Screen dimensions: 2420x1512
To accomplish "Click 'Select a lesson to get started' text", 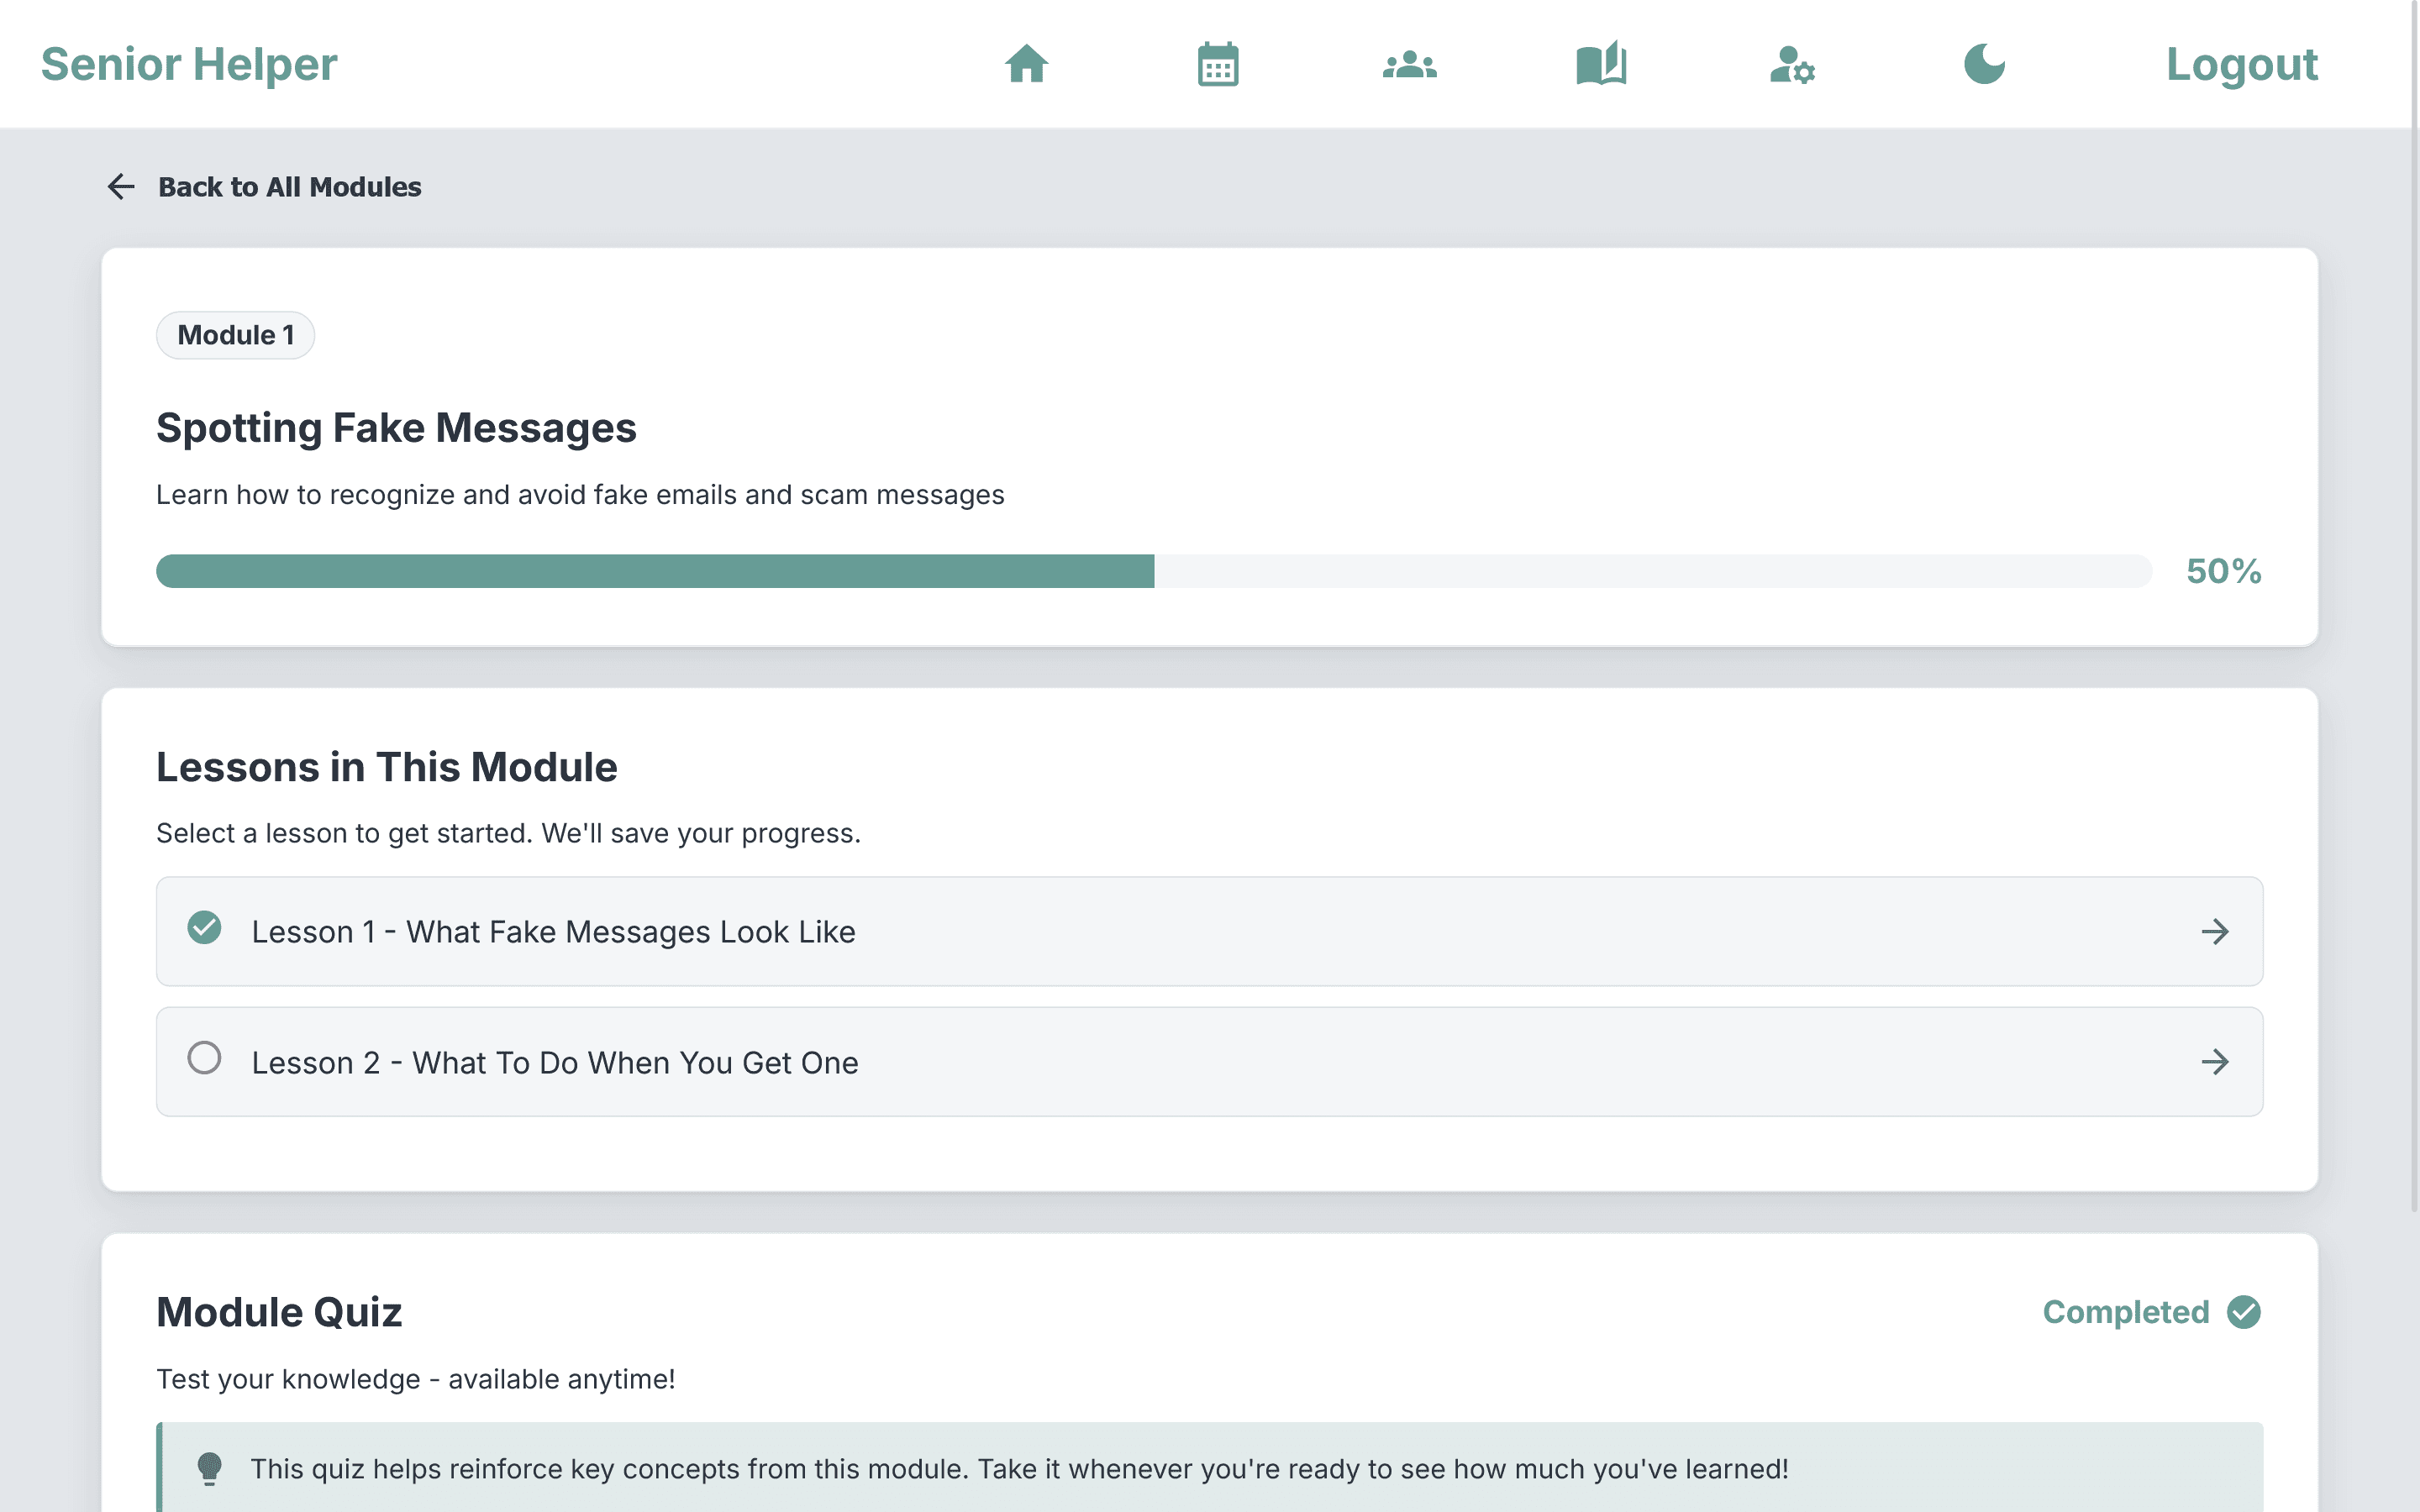I will (508, 833).
